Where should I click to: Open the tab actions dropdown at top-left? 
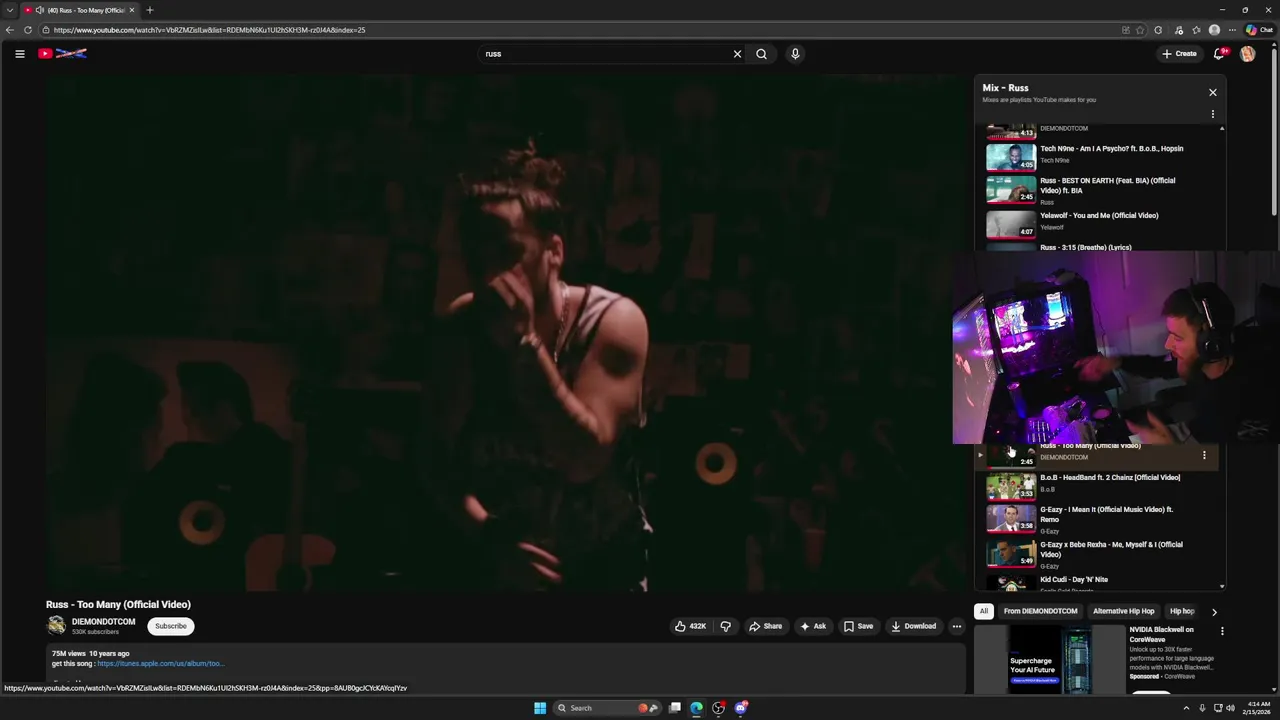[x=10, y=10]
